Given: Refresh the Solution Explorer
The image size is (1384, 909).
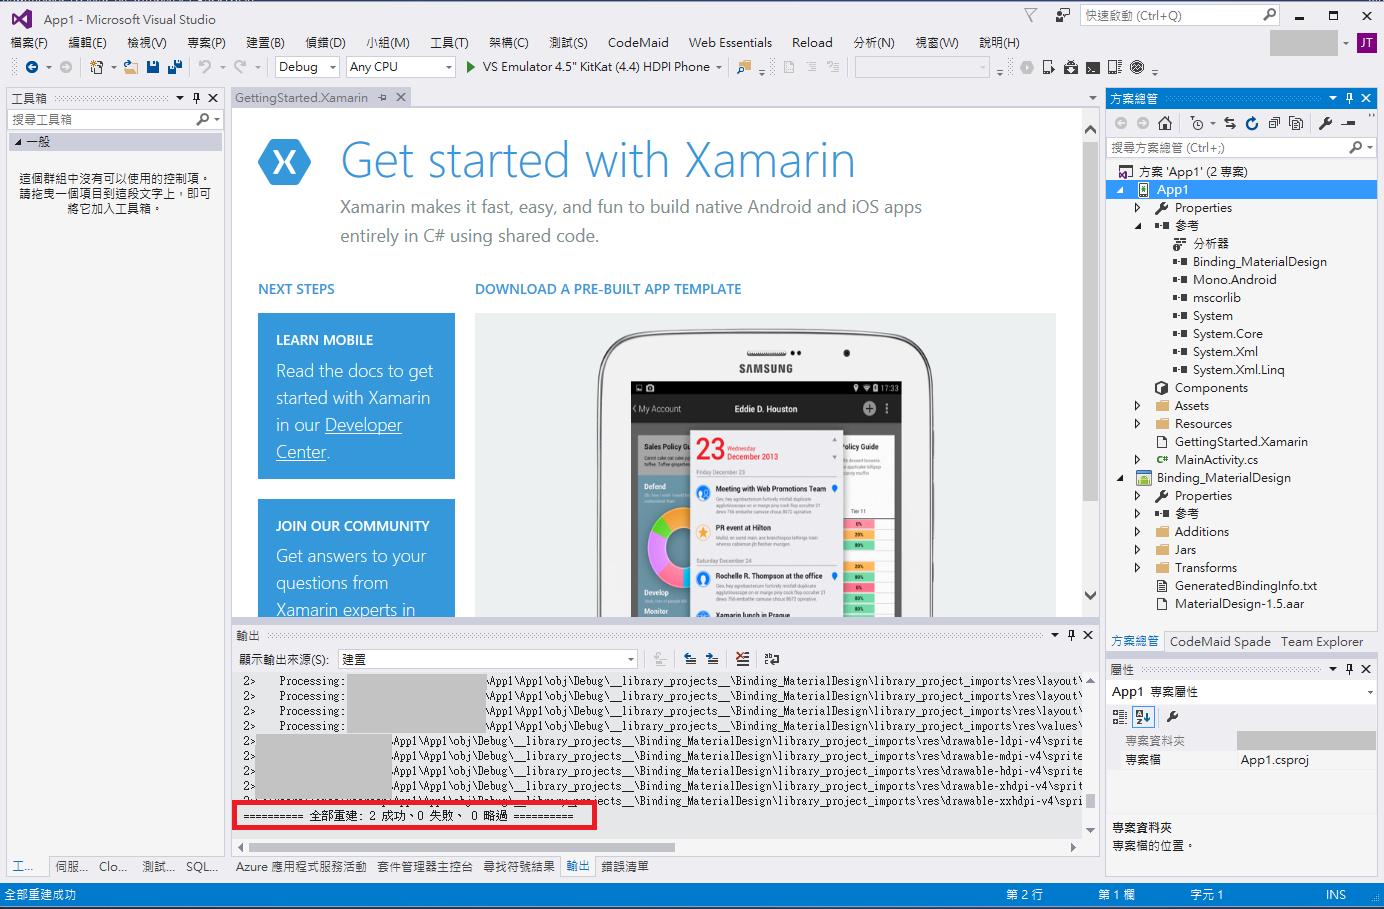Looking at the screenshot, I should pos(1252,123).
